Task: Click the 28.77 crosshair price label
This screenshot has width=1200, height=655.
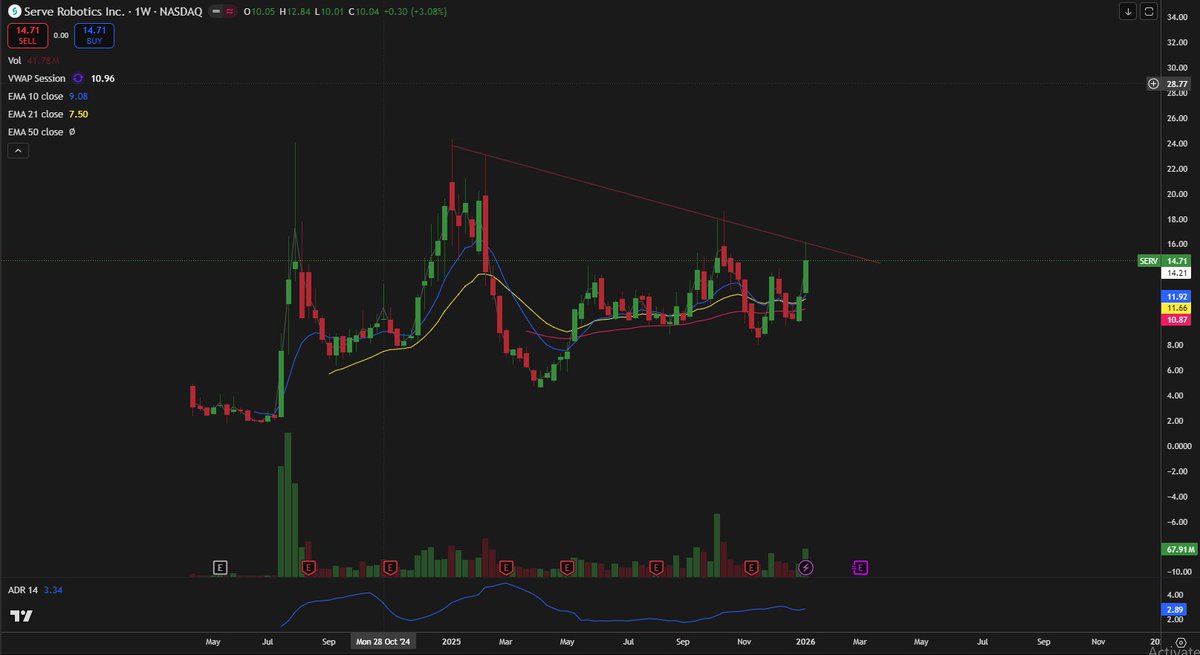Action: (x=1174, y=84)
